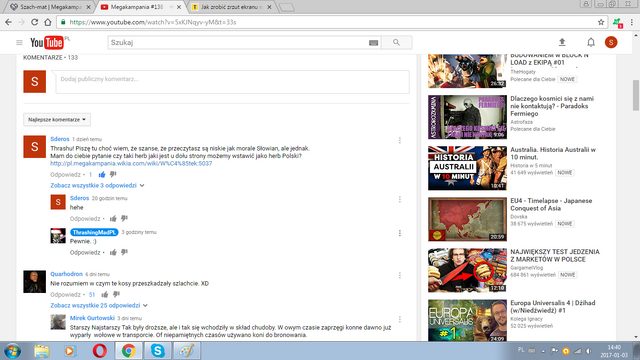Open the on-screen keyboard icon in search

(x=373, y=42)
